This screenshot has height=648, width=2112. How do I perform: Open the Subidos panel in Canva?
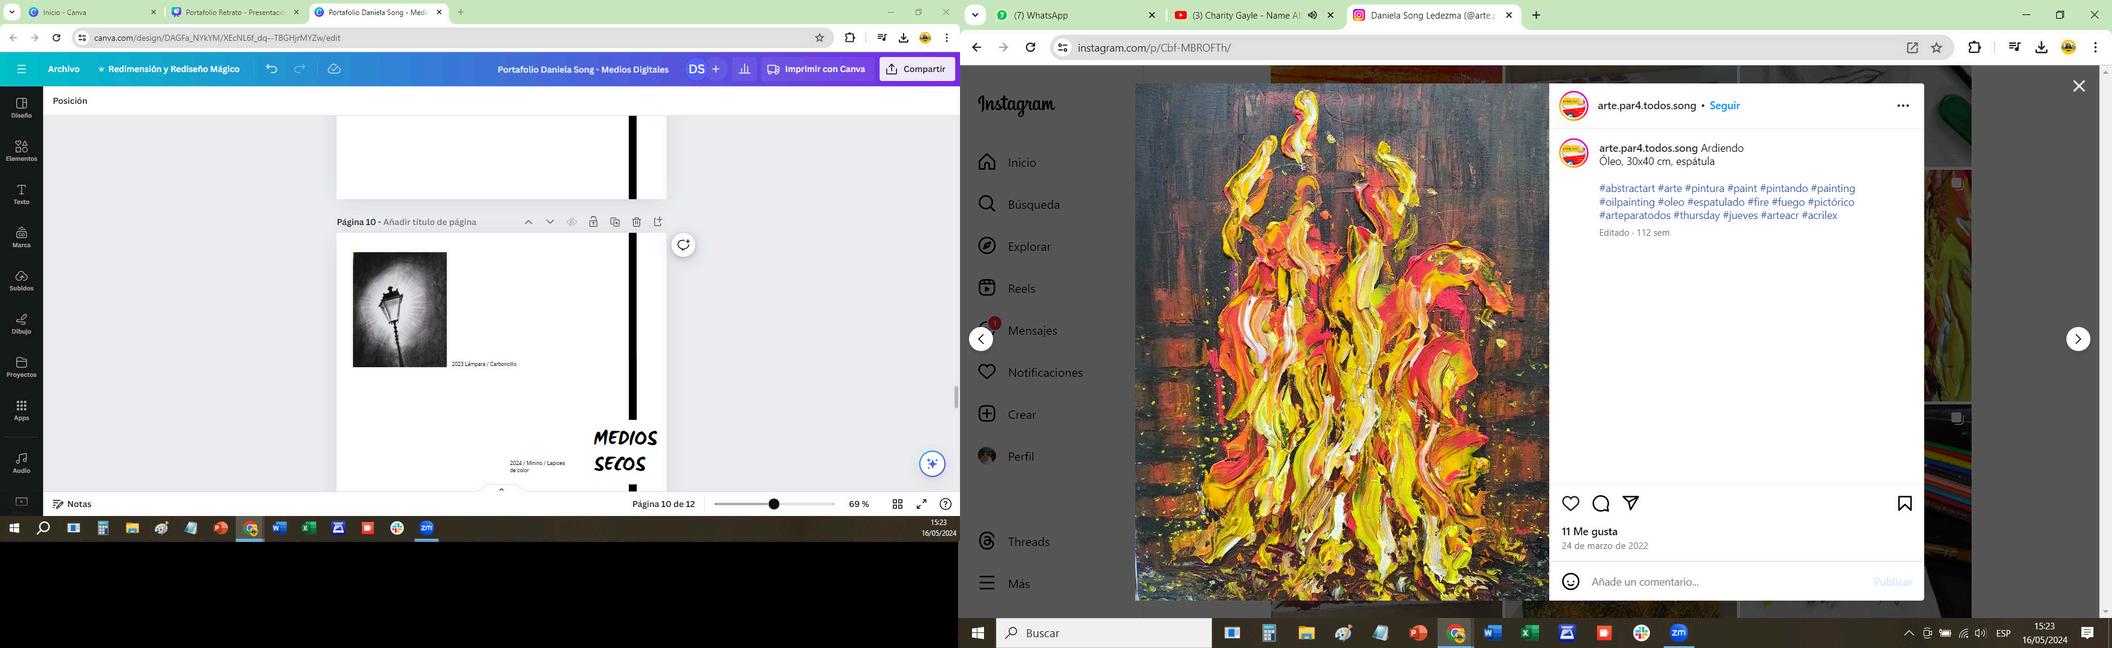(21, 280)
